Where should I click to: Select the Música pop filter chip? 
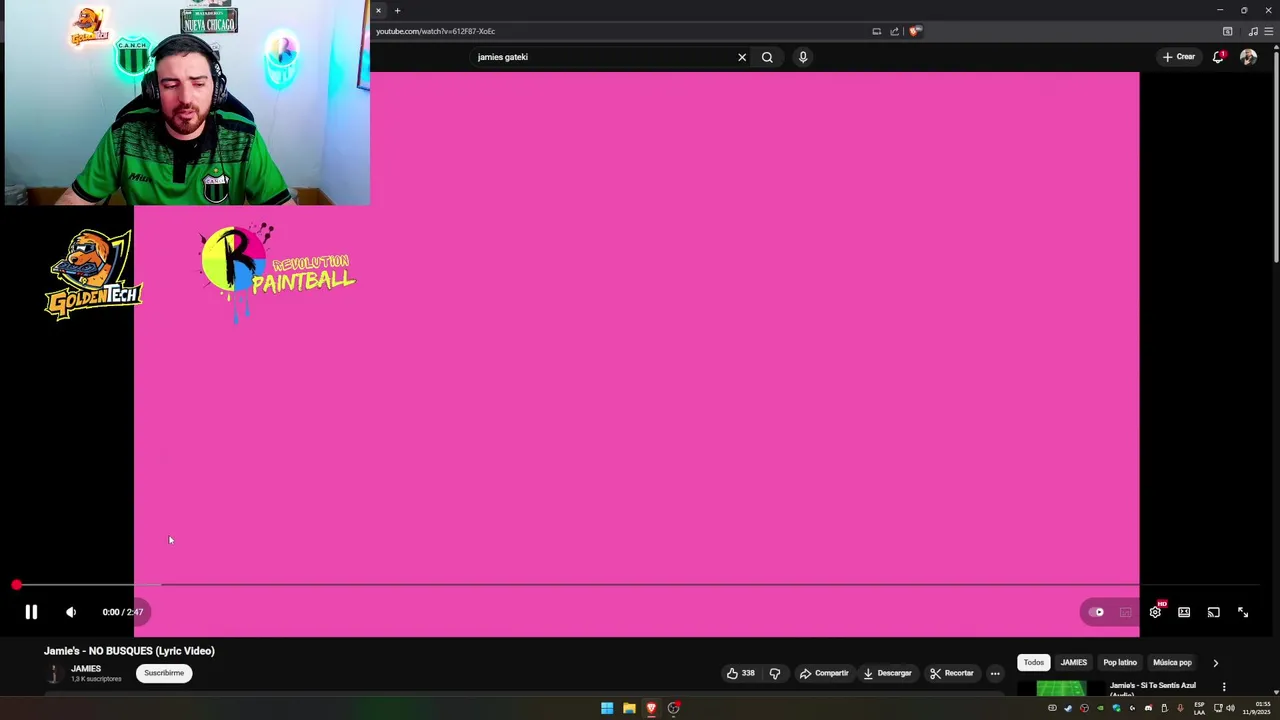point(1172,662)
